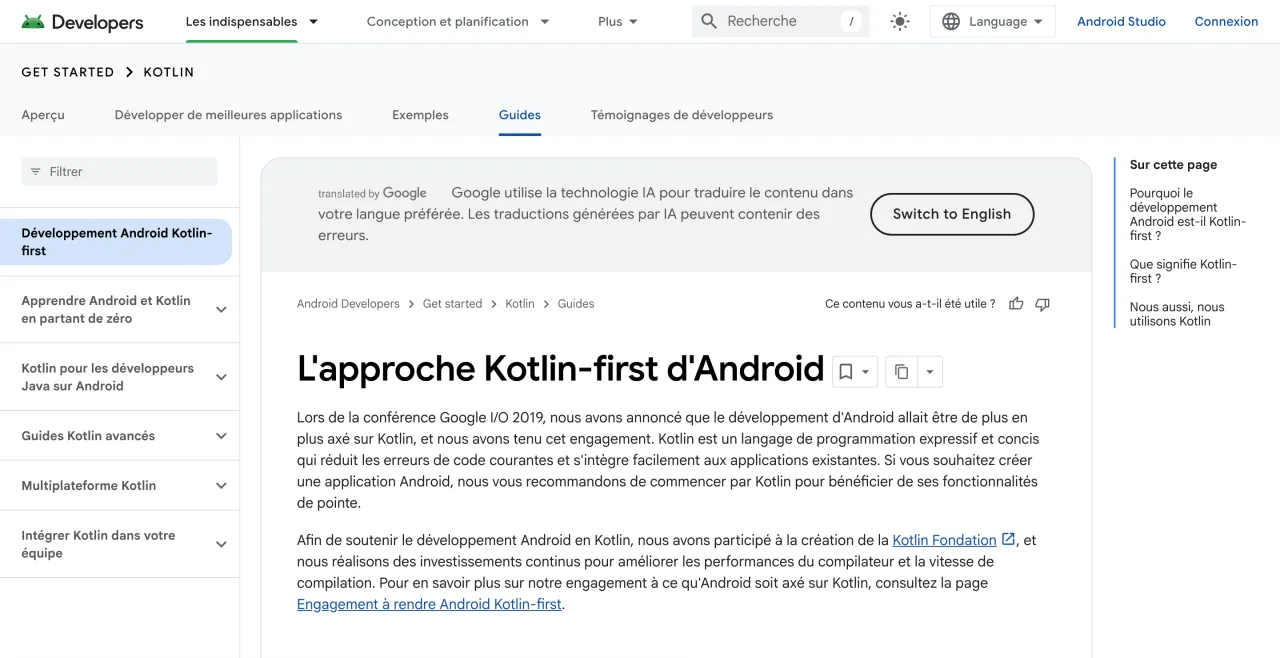Click the Ce contenu vous a-t-il été utile text
This screenshot has width=1280, height=658.
(910, 304)
